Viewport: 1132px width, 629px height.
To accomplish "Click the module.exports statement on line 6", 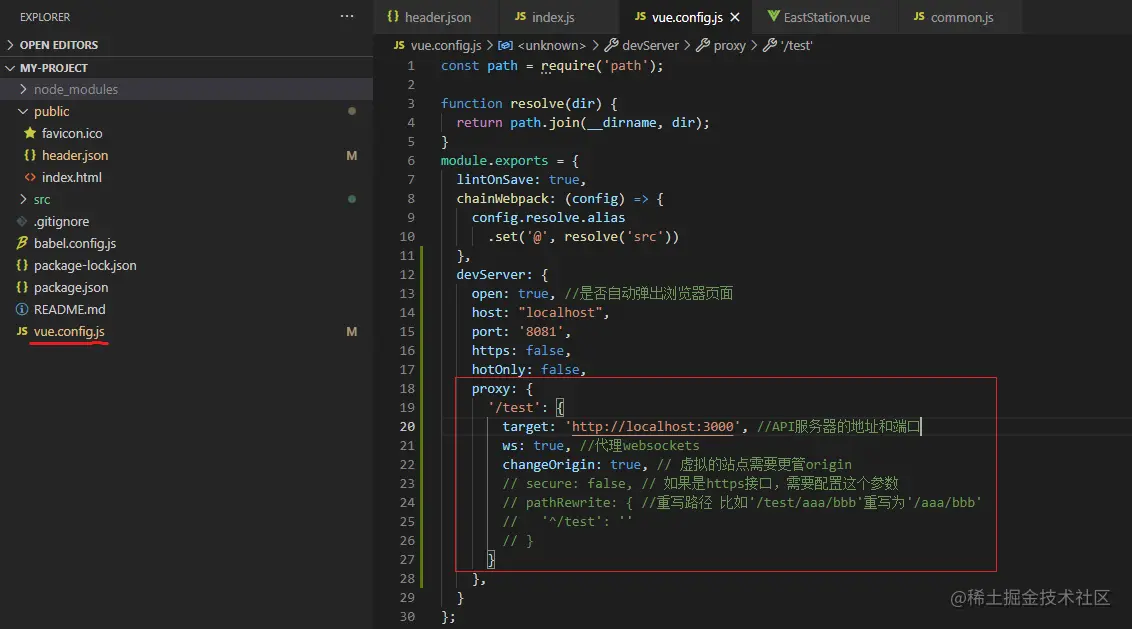I will point(495,160).
